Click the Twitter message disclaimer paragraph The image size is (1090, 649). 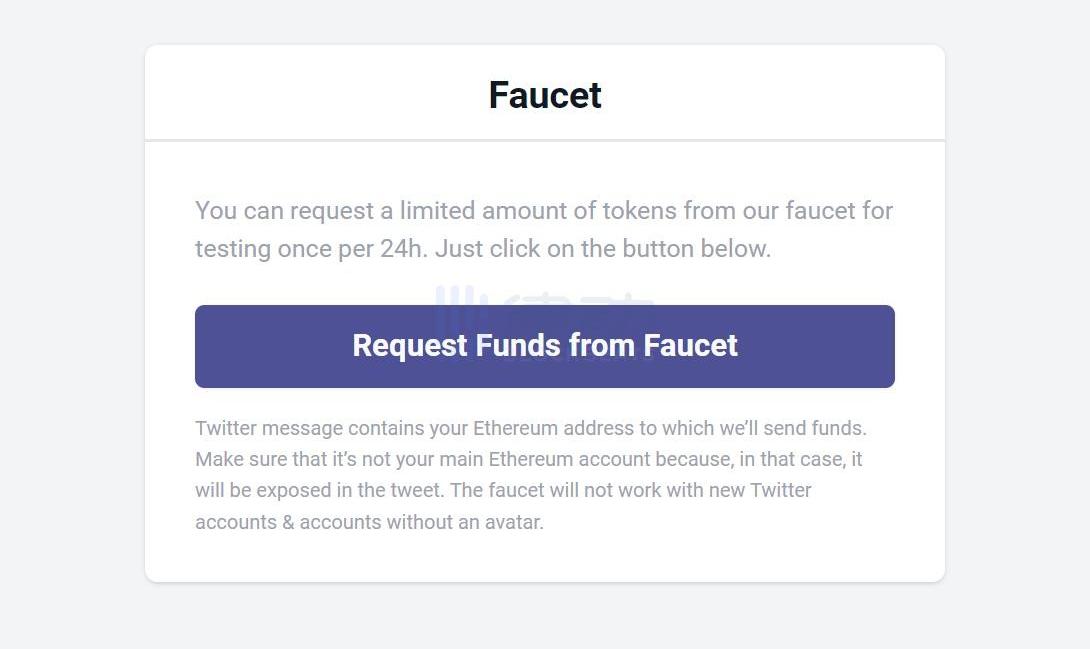click(531, 475)
